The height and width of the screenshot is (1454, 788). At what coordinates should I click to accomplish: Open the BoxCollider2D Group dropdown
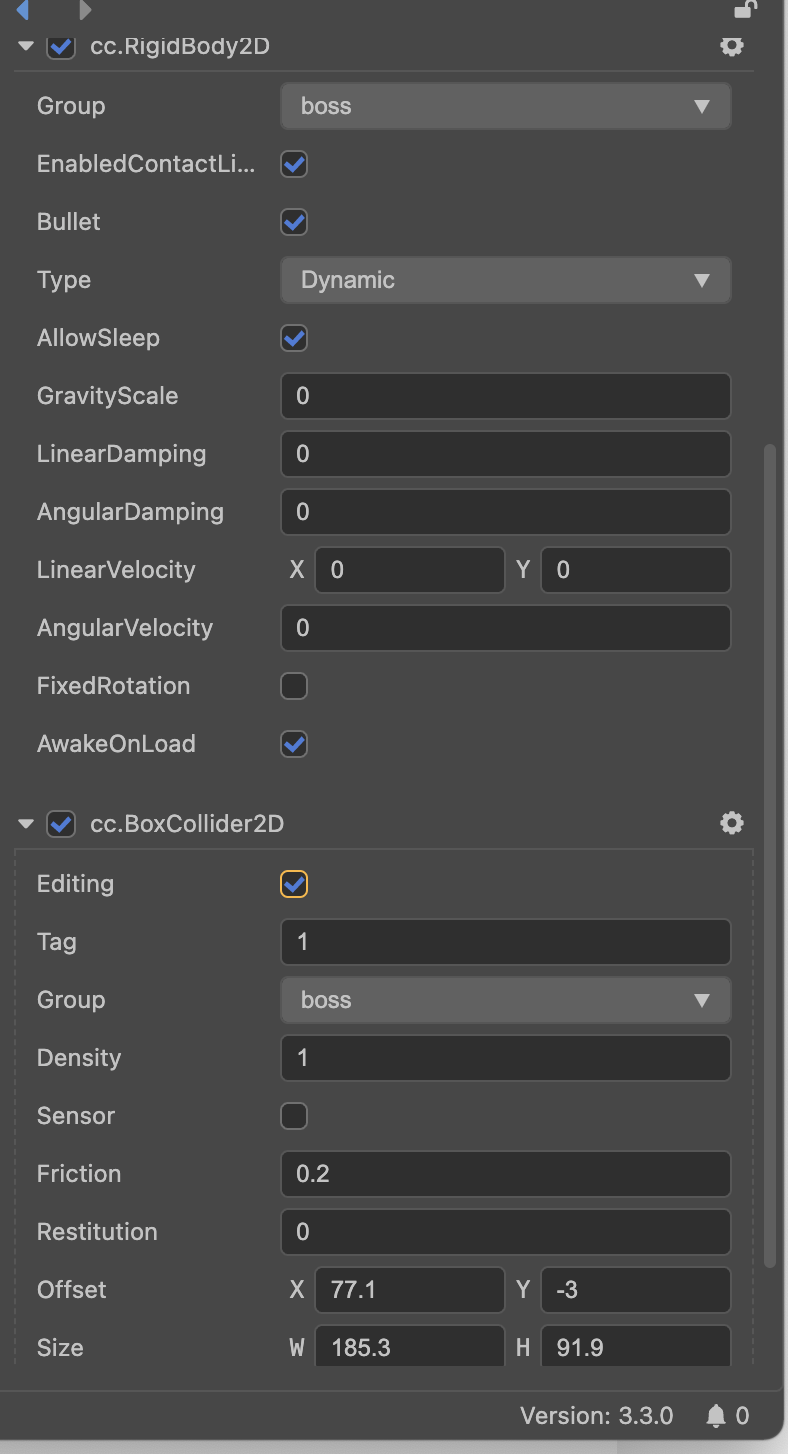coord(505,1000)
